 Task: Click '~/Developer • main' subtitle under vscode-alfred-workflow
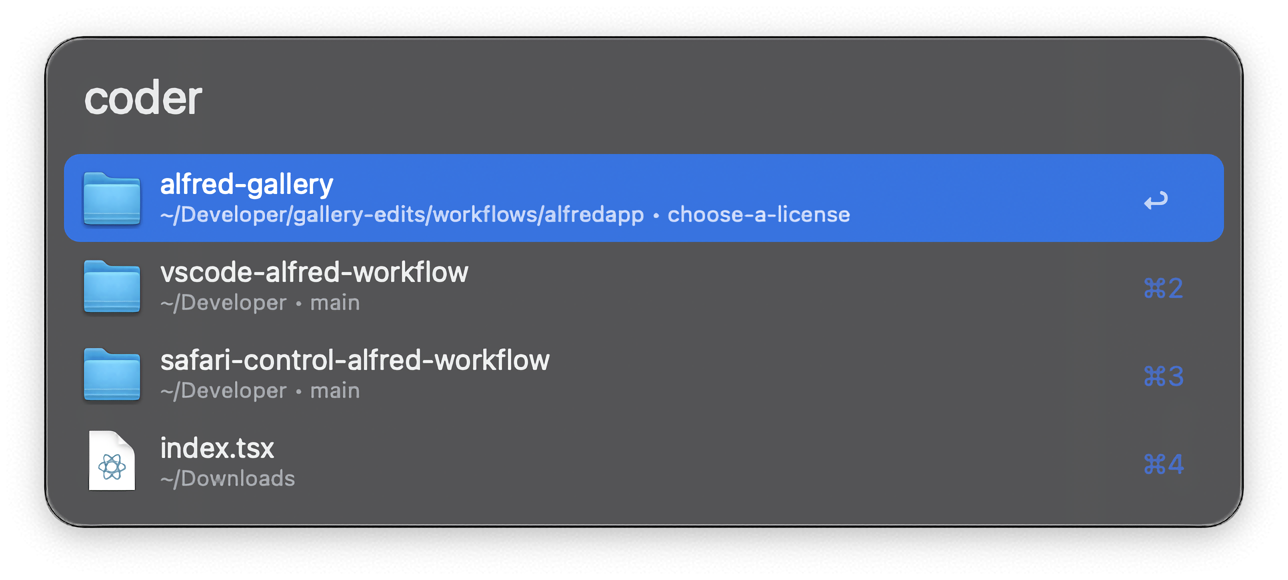259,303
